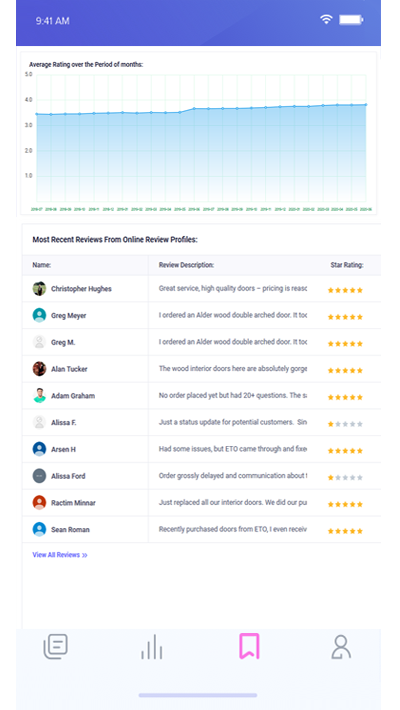The width and height of the screenshot is (400, 710).
Task: Click the last data point on rating chart
Action: 366,105
